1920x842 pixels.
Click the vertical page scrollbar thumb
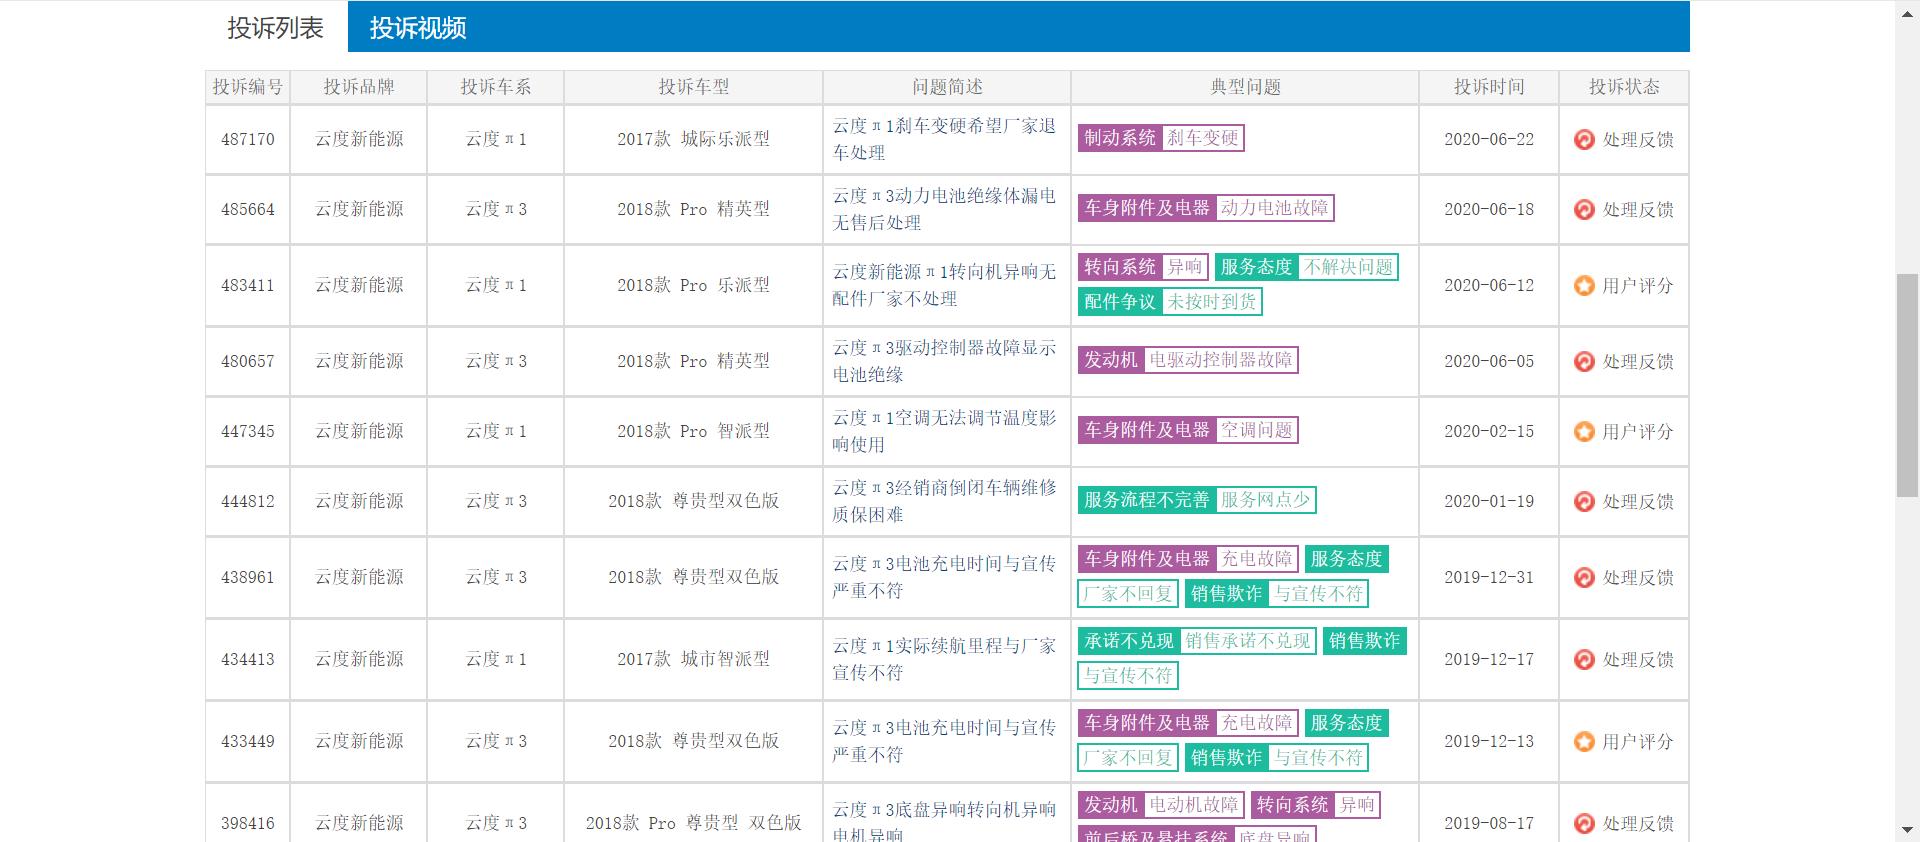point(1907,385)
